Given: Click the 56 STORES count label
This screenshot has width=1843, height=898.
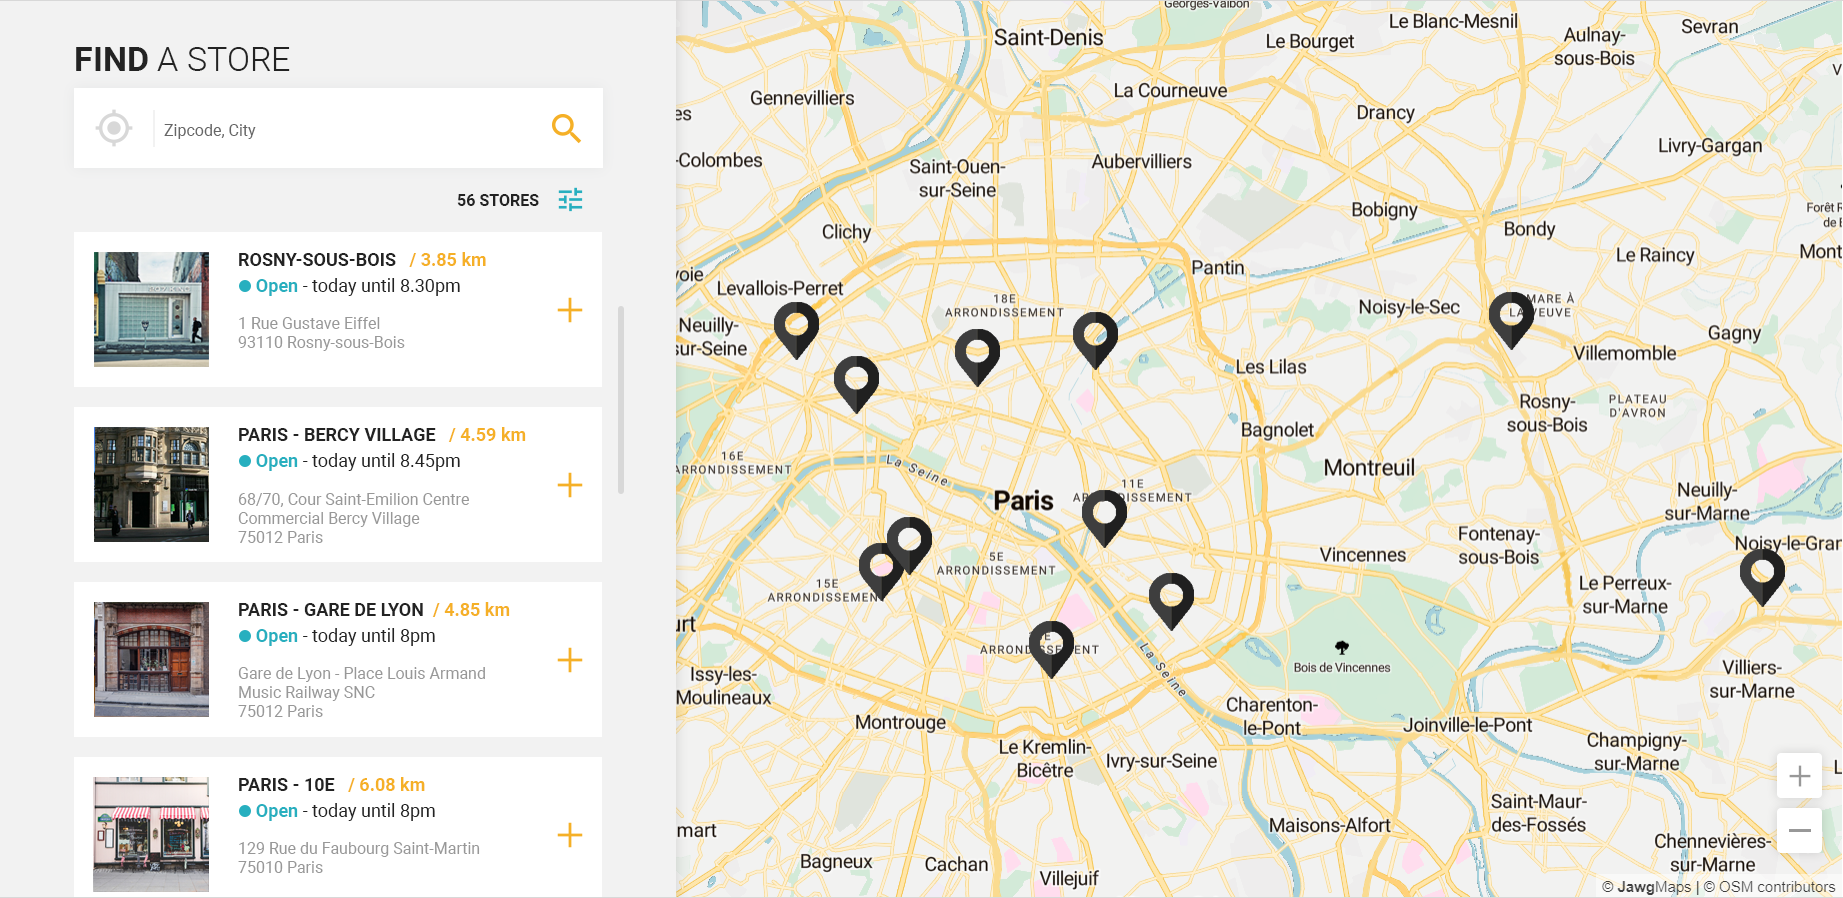Looking at the screenshot, I should [498, 200].
